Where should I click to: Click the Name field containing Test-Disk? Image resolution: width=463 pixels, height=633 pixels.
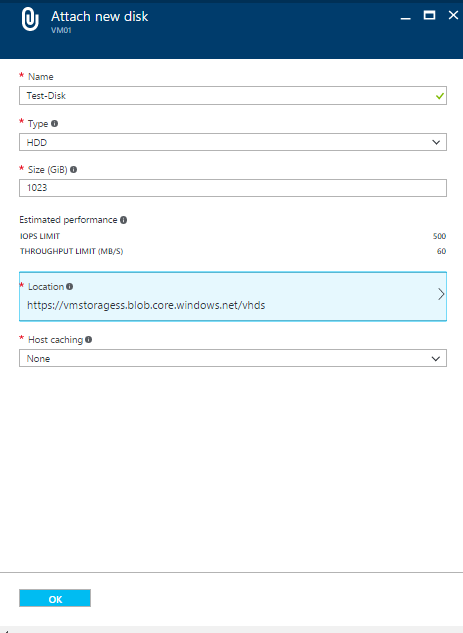click(233, 96)
